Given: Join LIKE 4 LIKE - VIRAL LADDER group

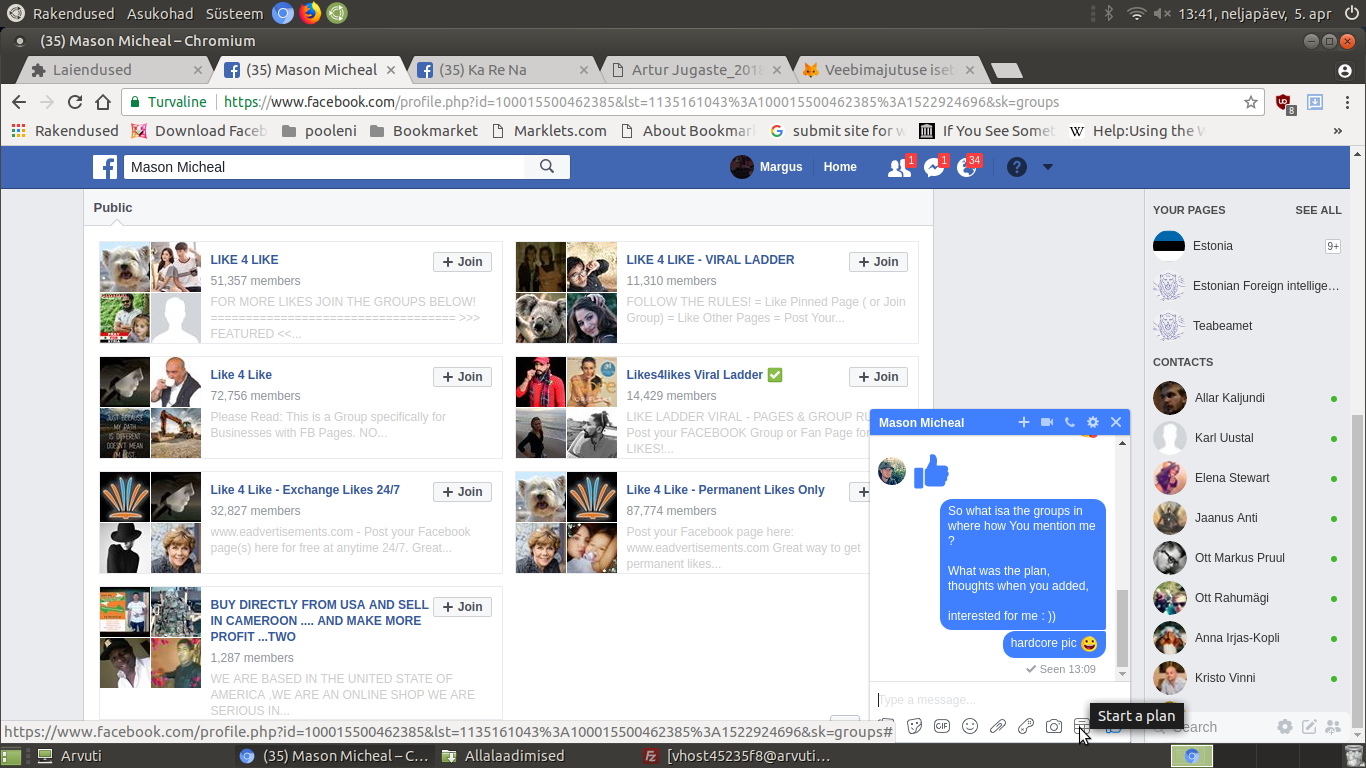Looking at the screenshot, I should (x=878, y=262).
